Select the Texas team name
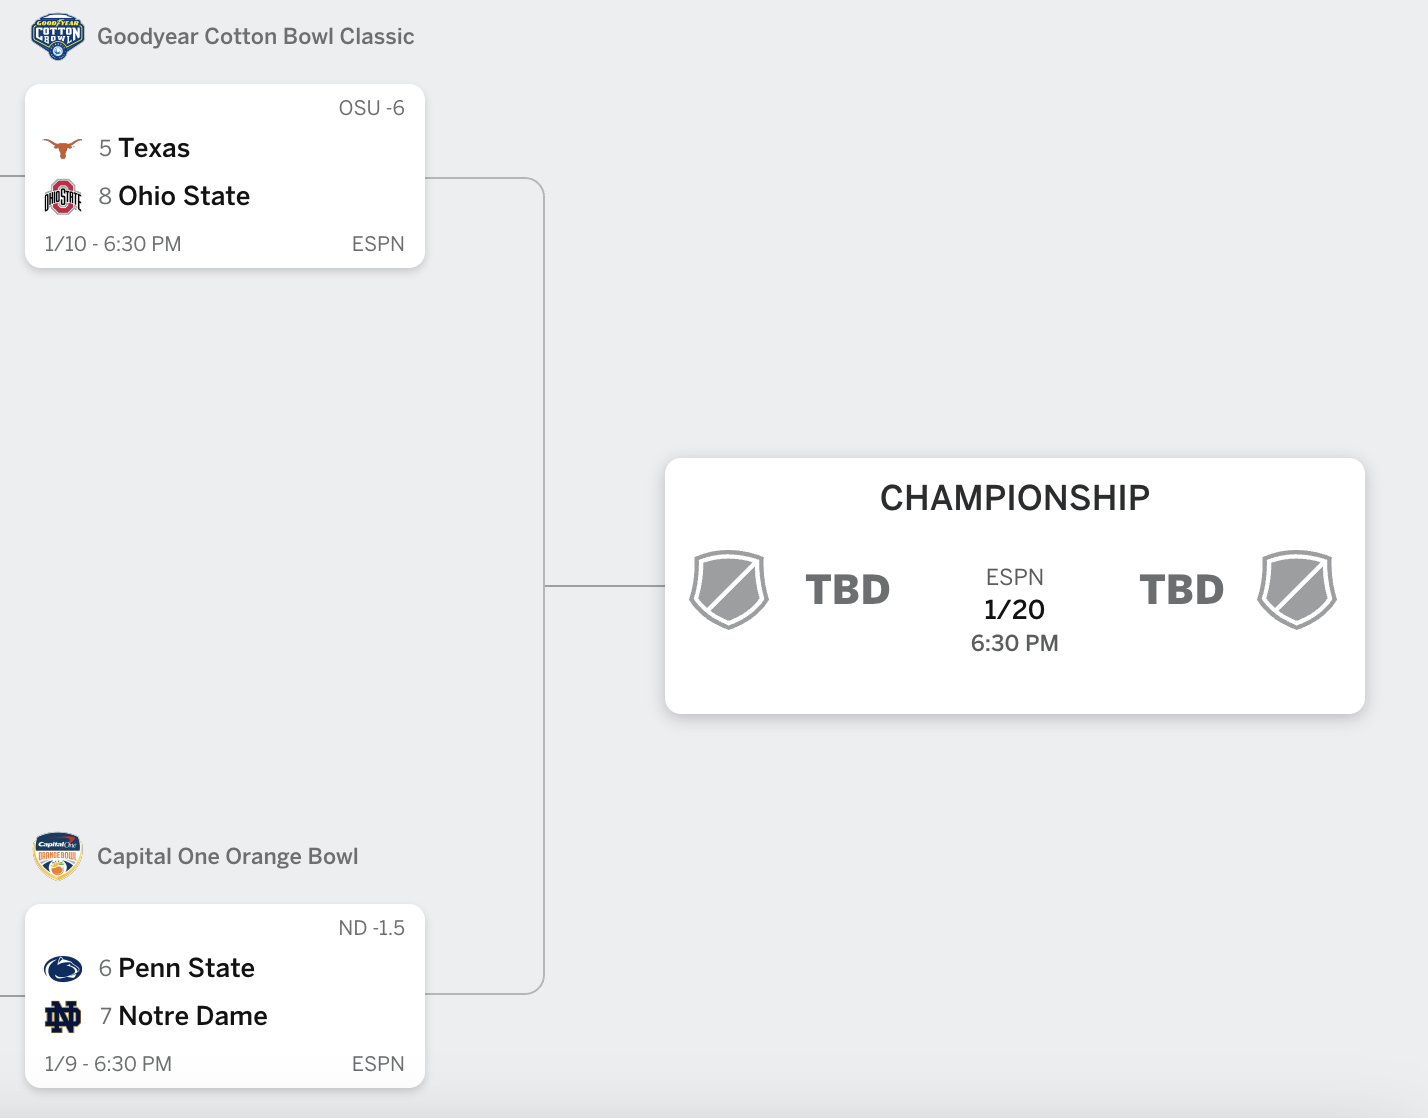Viewport: 1428px width, 1118px height. [x=154, y=148]
